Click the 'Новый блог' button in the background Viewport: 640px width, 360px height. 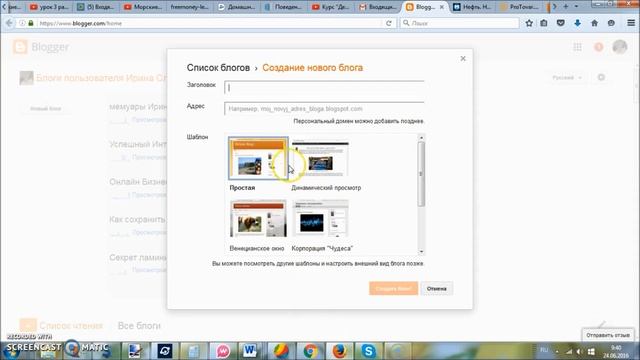[46, 109]
